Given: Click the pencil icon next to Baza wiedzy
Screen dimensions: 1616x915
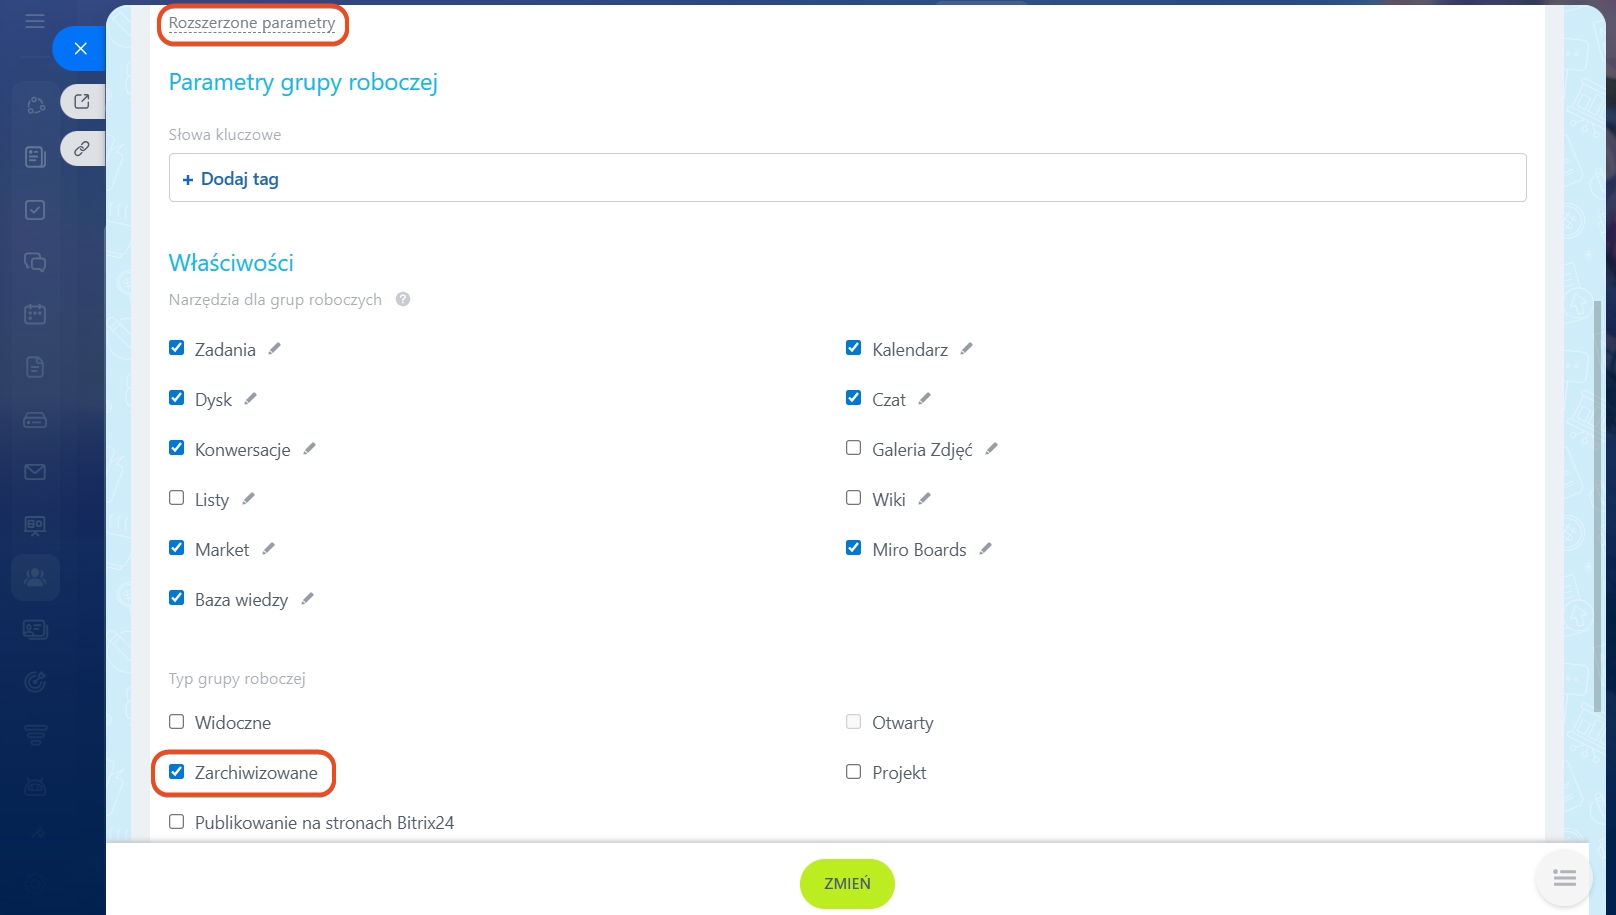Looking at the screenshot, I should coord(308,599).
